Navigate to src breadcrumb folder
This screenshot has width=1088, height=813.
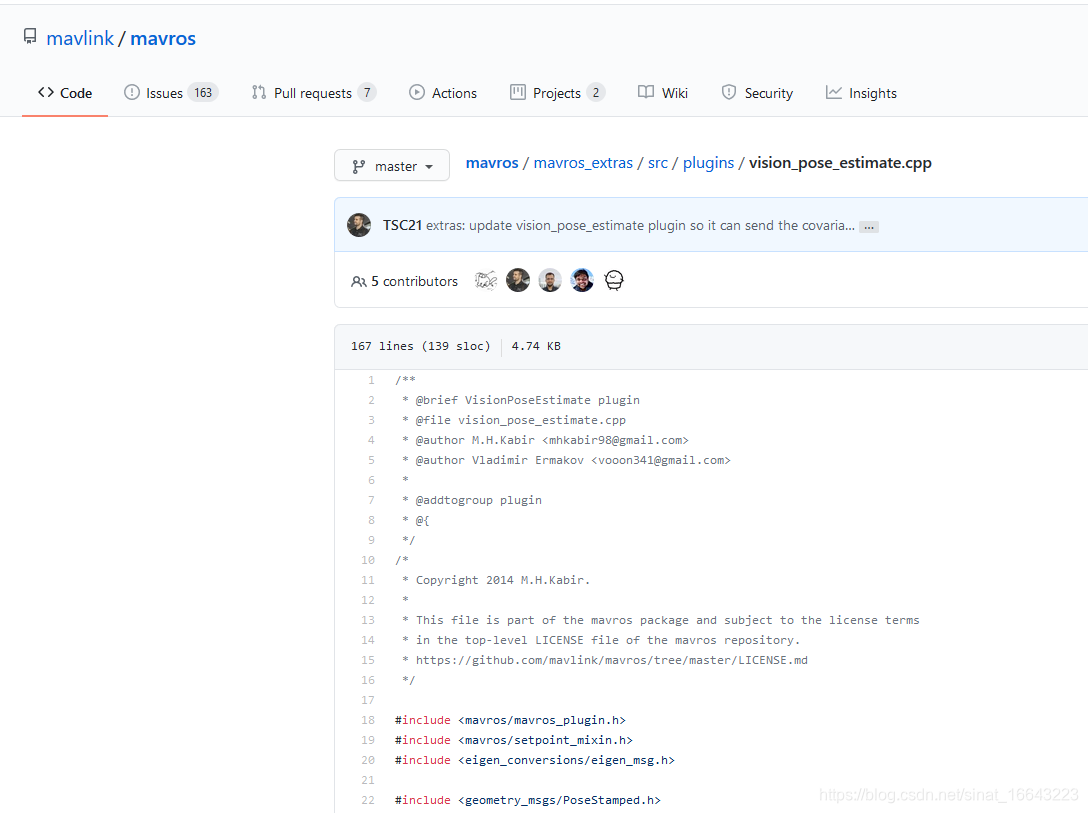[658, 163]
